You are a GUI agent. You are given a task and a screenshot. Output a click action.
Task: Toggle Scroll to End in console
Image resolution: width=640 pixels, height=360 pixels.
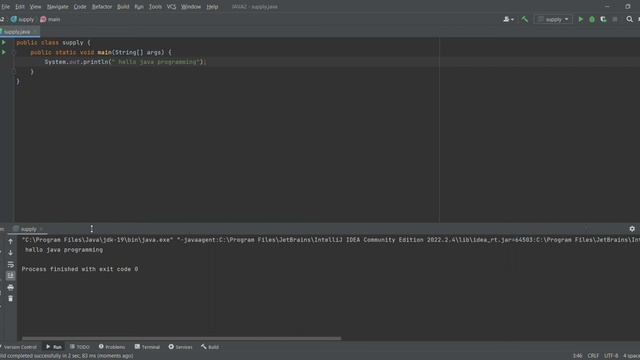coord(11,276)
